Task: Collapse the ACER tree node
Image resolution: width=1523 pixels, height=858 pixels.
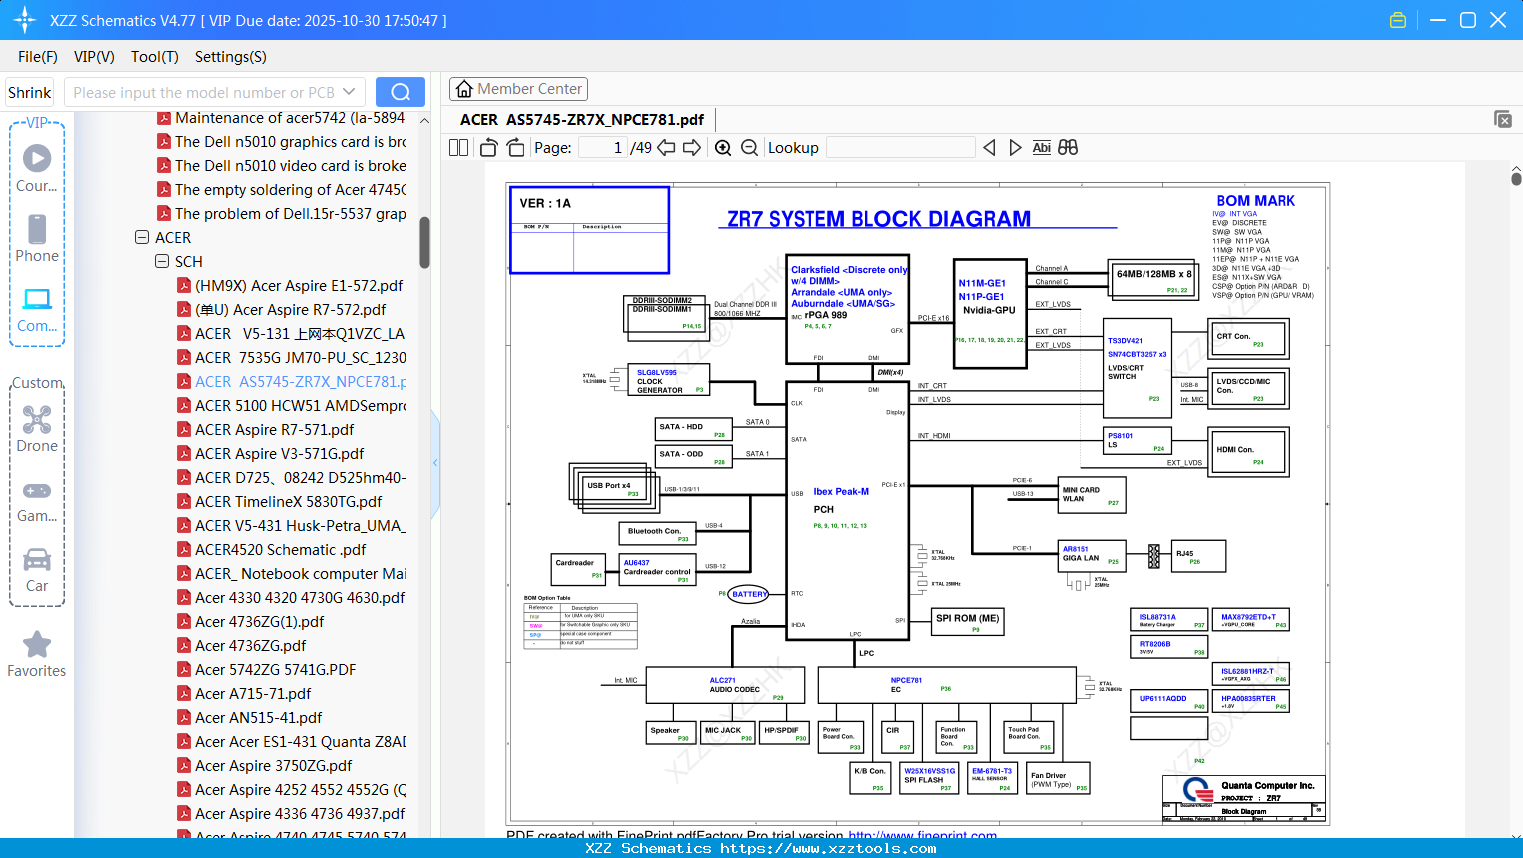Action: tap(142, 238)
